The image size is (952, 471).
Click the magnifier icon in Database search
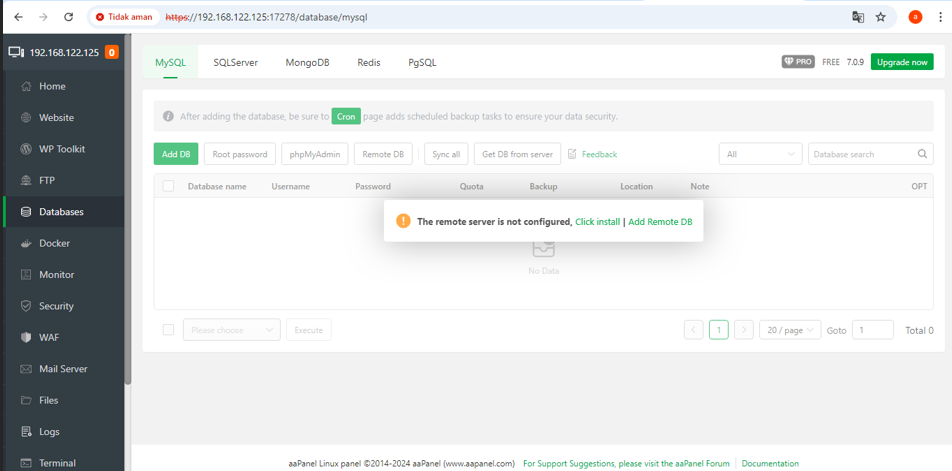click(922, 154)
